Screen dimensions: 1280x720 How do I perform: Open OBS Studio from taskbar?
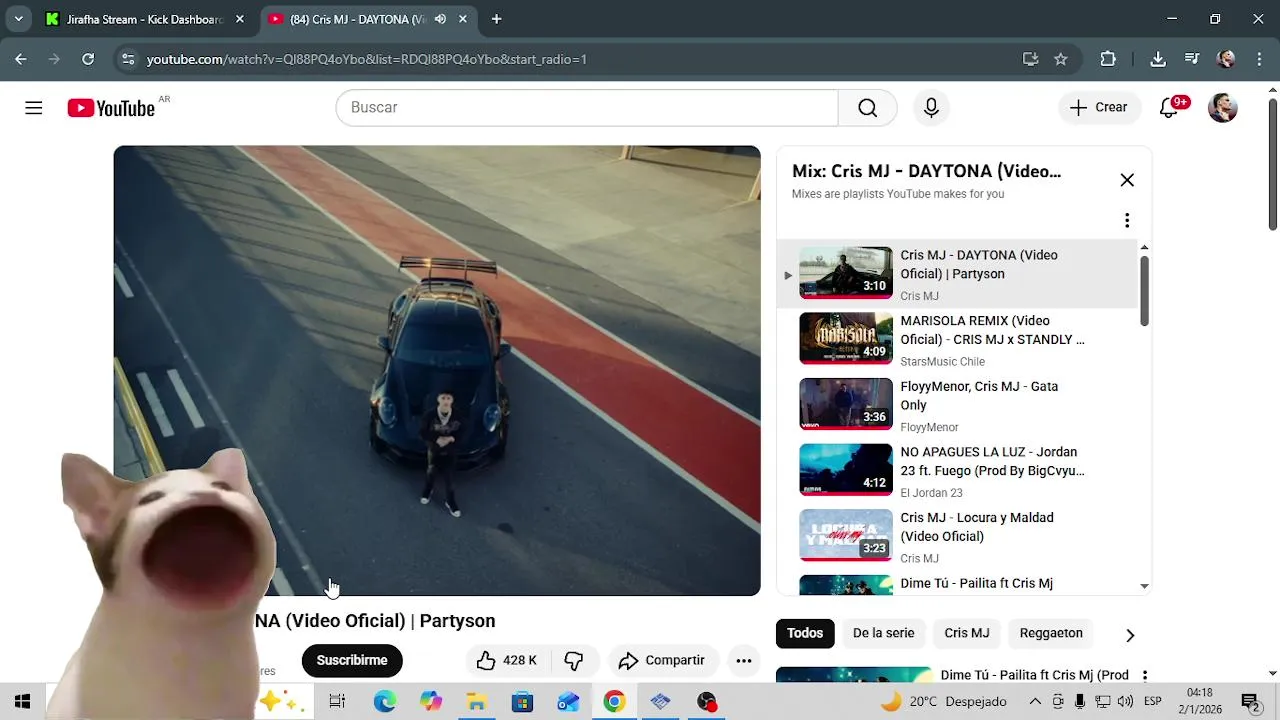tap(707, 702)
